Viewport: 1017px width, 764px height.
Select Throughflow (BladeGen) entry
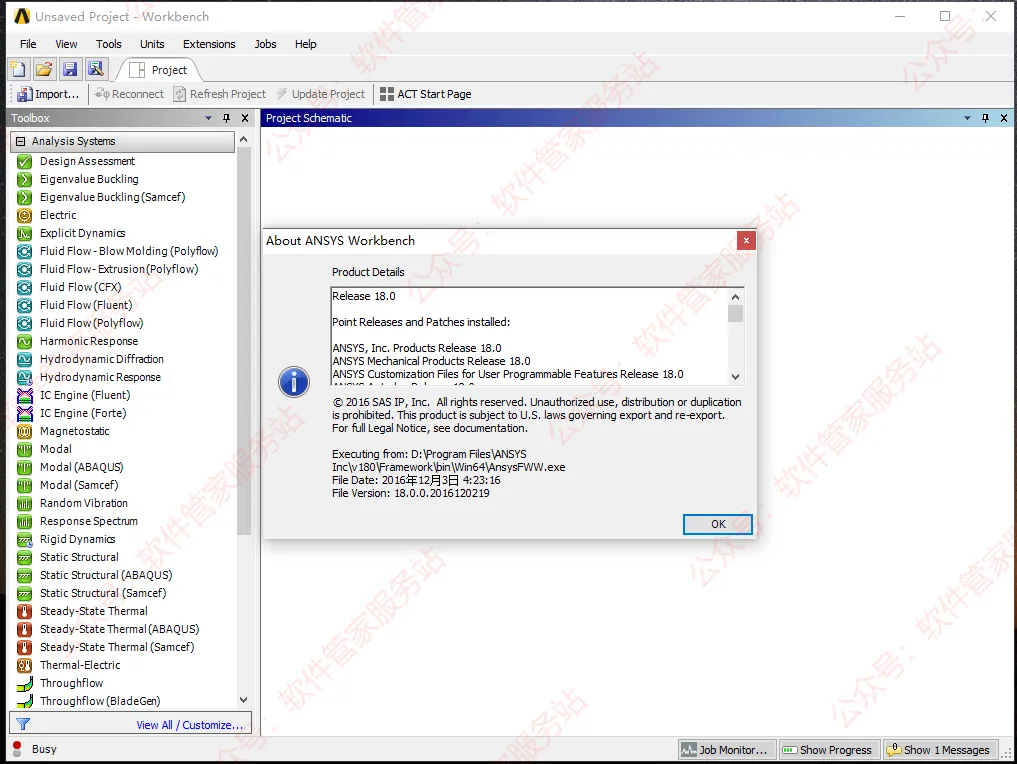click(x=100, y=701)
